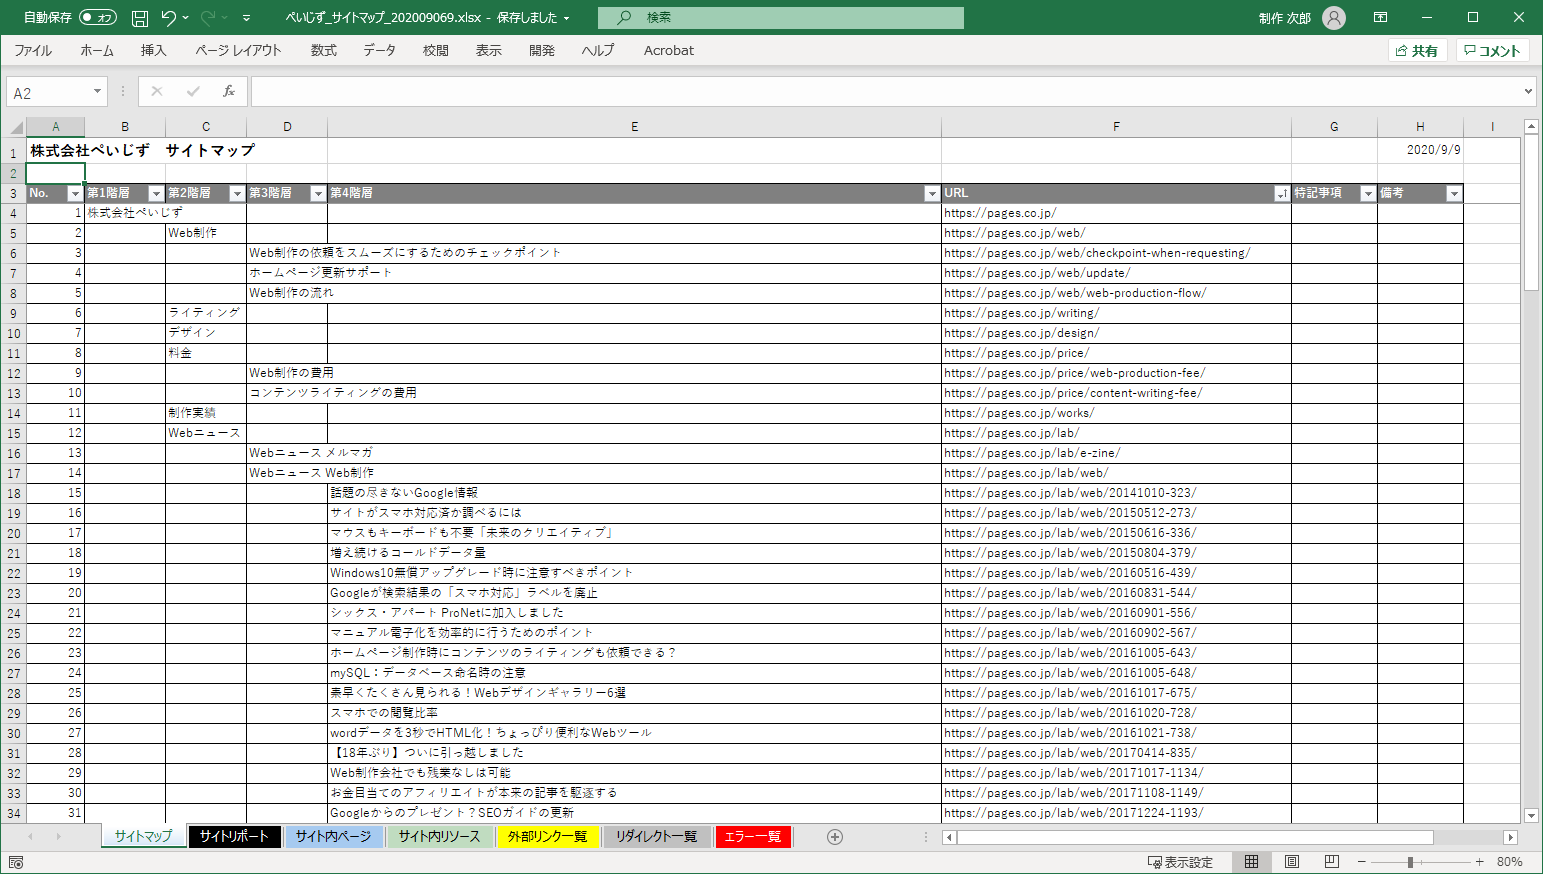Image resolution: width=1543 pixels, height=874 pixels.
Task: Open the 挿入 ribbon tab
Action: [153, 50]
